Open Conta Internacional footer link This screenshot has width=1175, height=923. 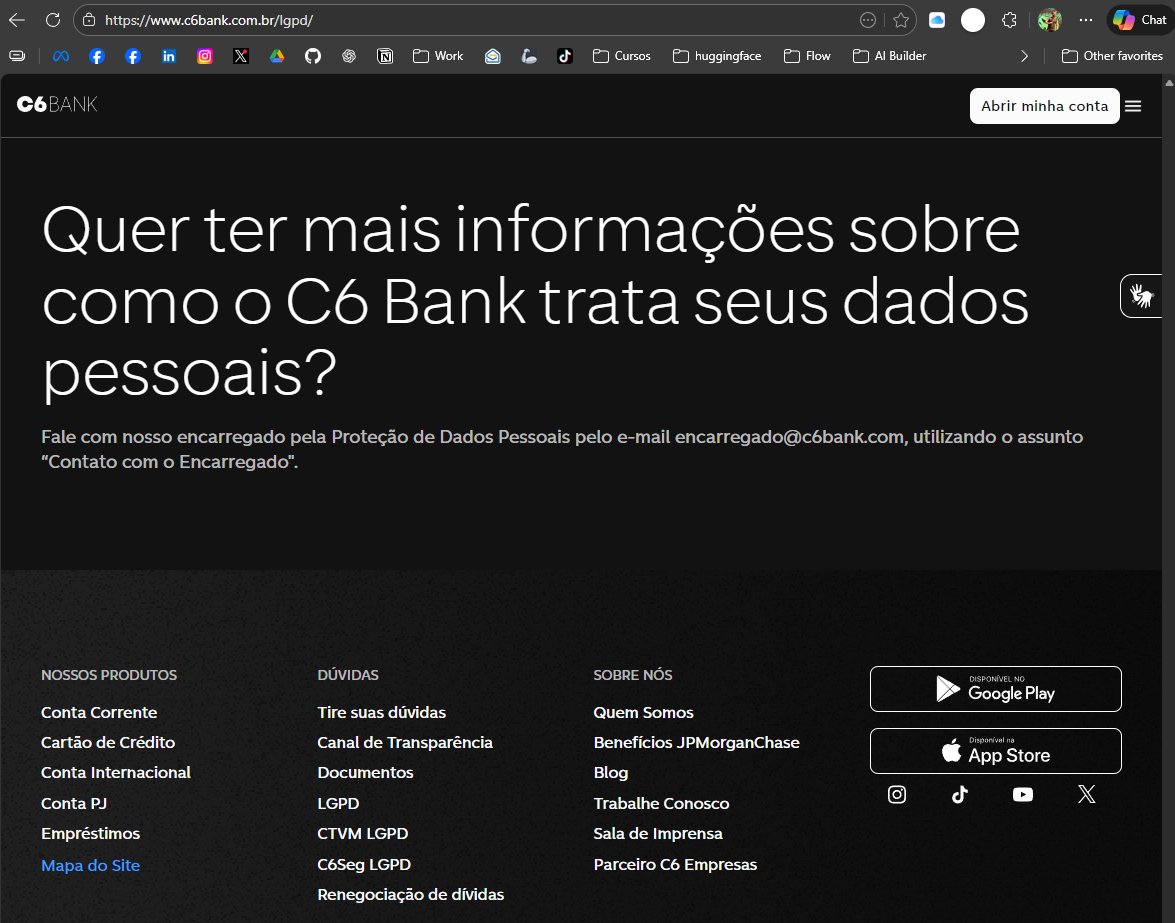pos(116,772)
